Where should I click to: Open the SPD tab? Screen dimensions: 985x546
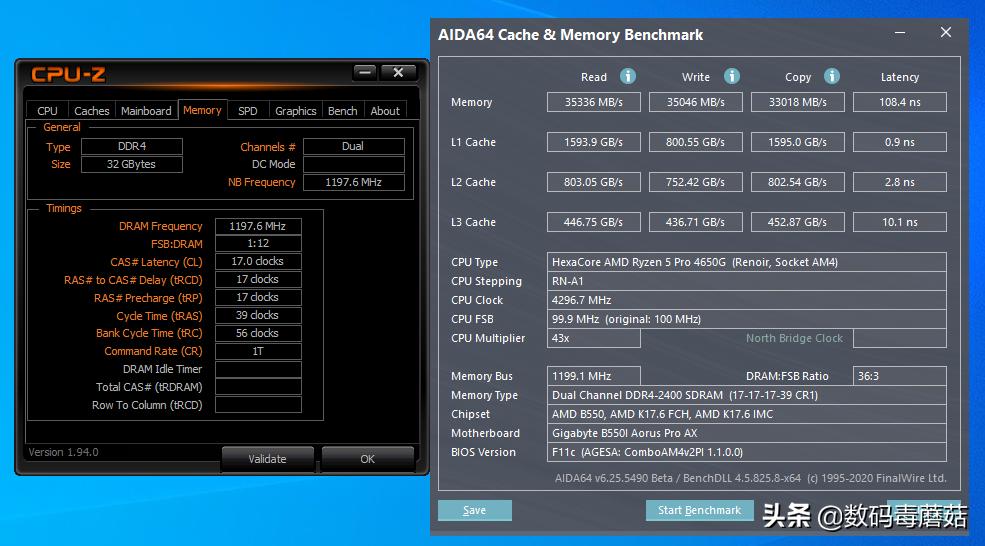tap(247, 111)
